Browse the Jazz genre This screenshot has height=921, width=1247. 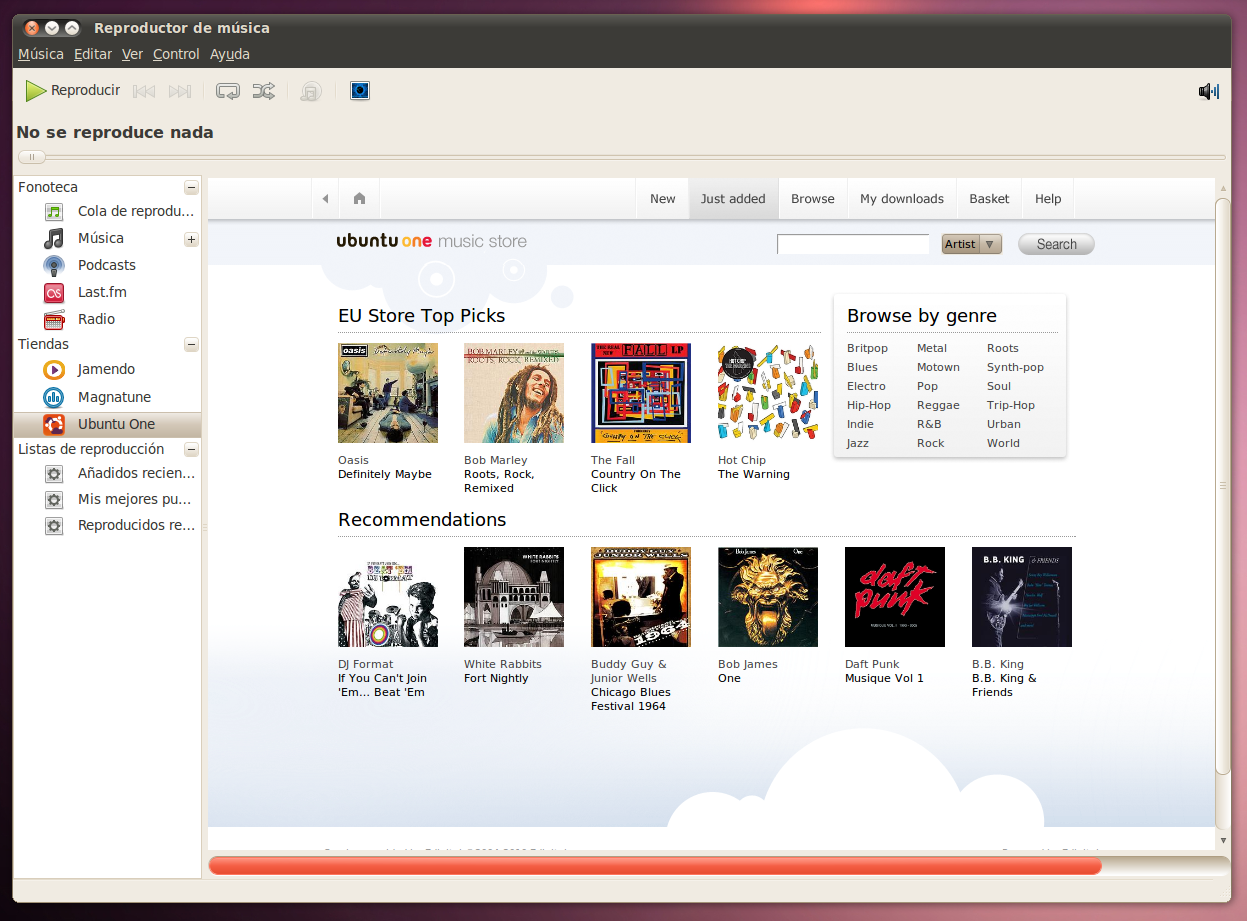(x=857, y=443)
